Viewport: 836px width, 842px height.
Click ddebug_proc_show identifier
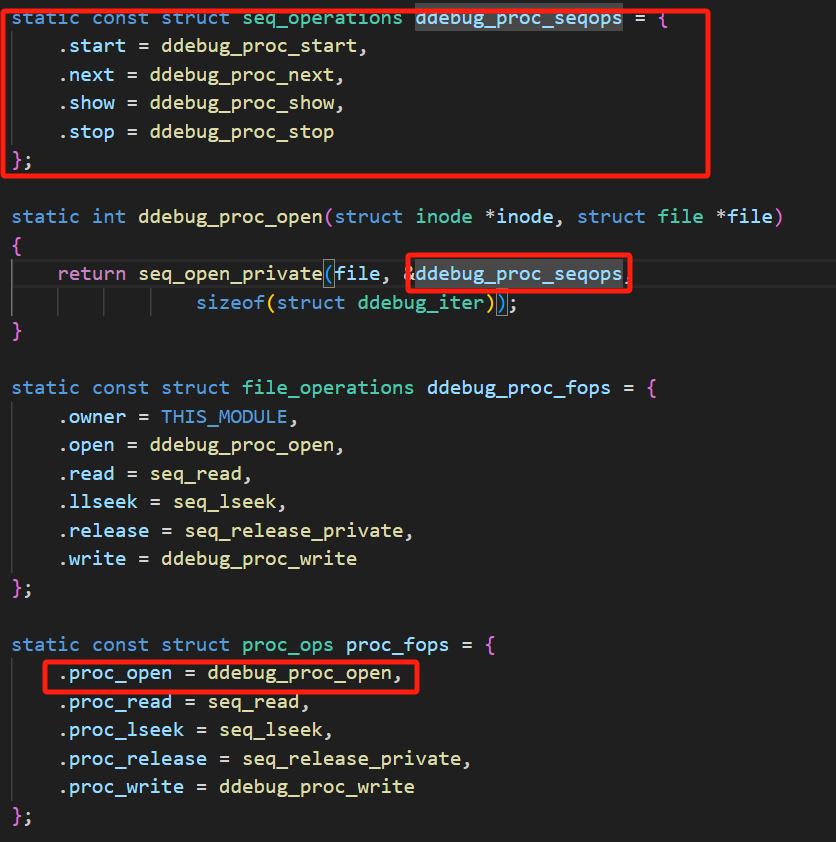tap(242, 103)
